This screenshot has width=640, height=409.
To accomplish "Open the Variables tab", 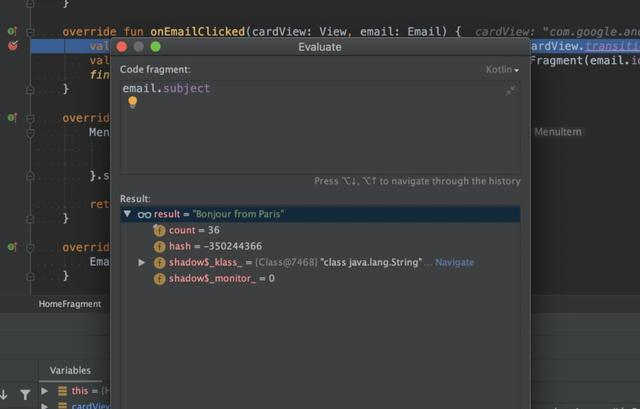I will tap(70, 370).
